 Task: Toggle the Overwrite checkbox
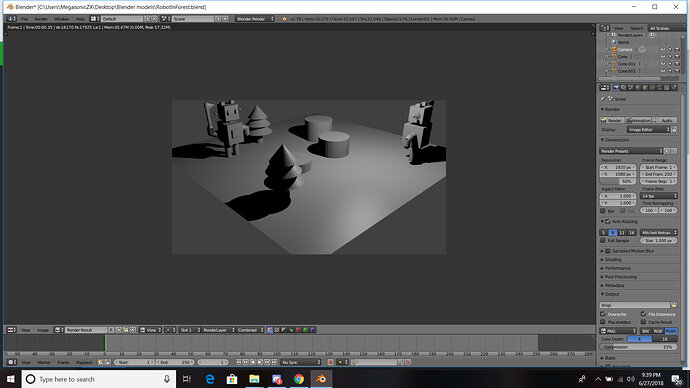click(603, 314)
